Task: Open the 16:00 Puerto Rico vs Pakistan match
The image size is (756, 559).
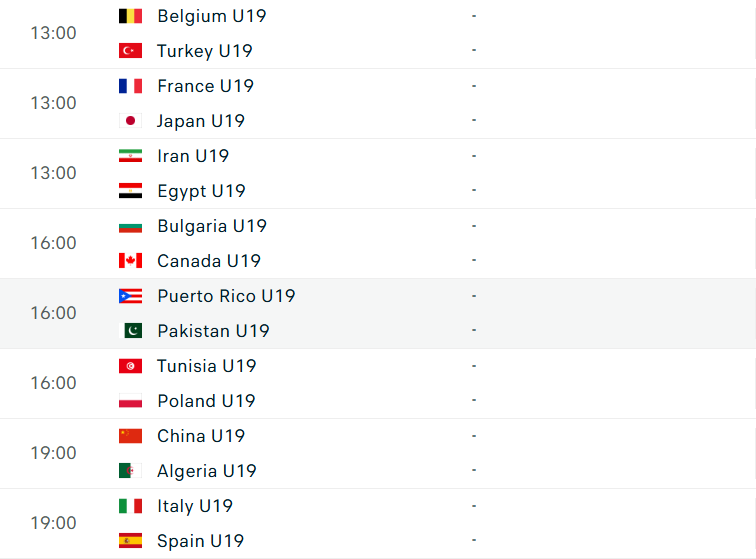Action: click(378, 314)
